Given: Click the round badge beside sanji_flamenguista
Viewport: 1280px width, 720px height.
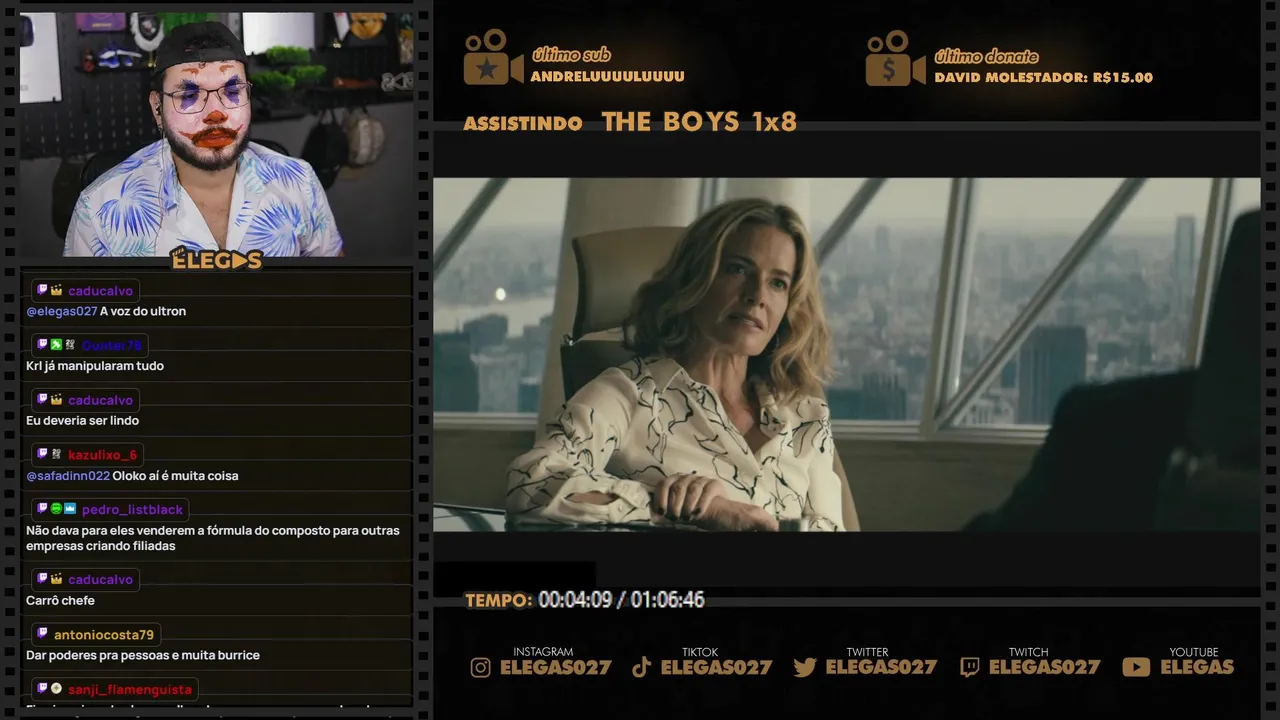Looking at the screenshot, I should (56, 689).
